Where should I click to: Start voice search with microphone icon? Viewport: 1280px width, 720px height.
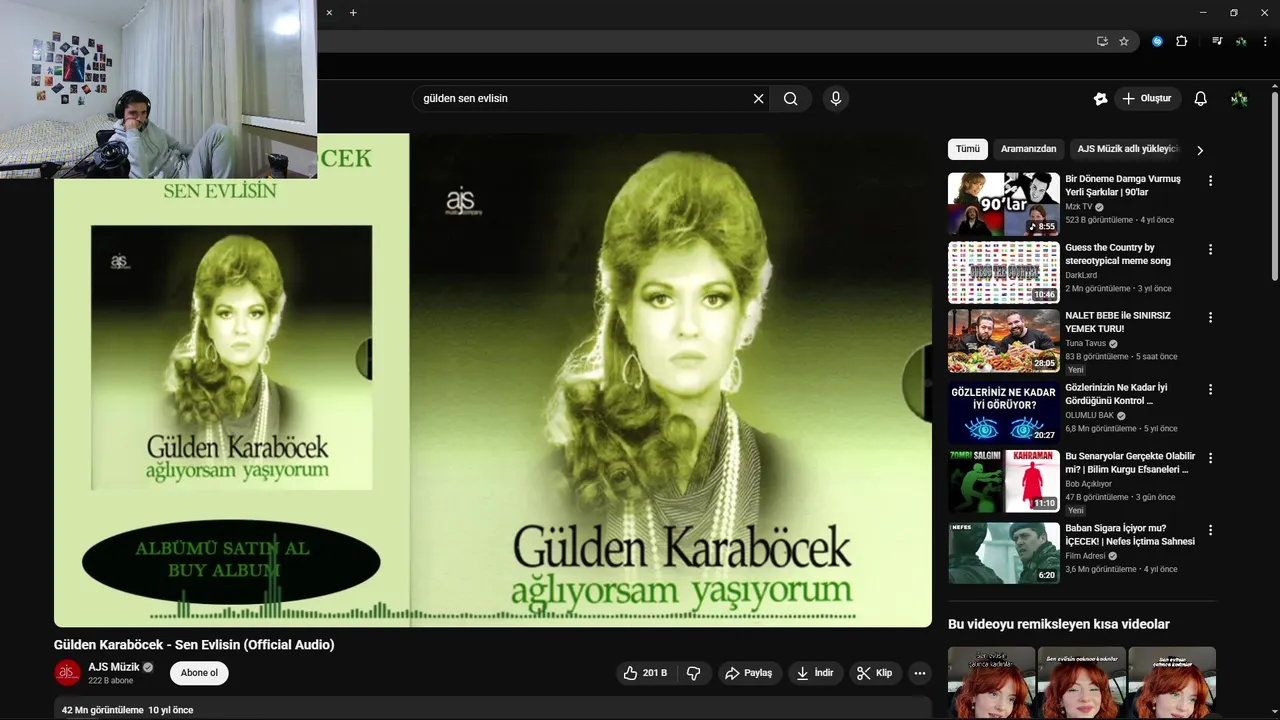pos(835,99)
